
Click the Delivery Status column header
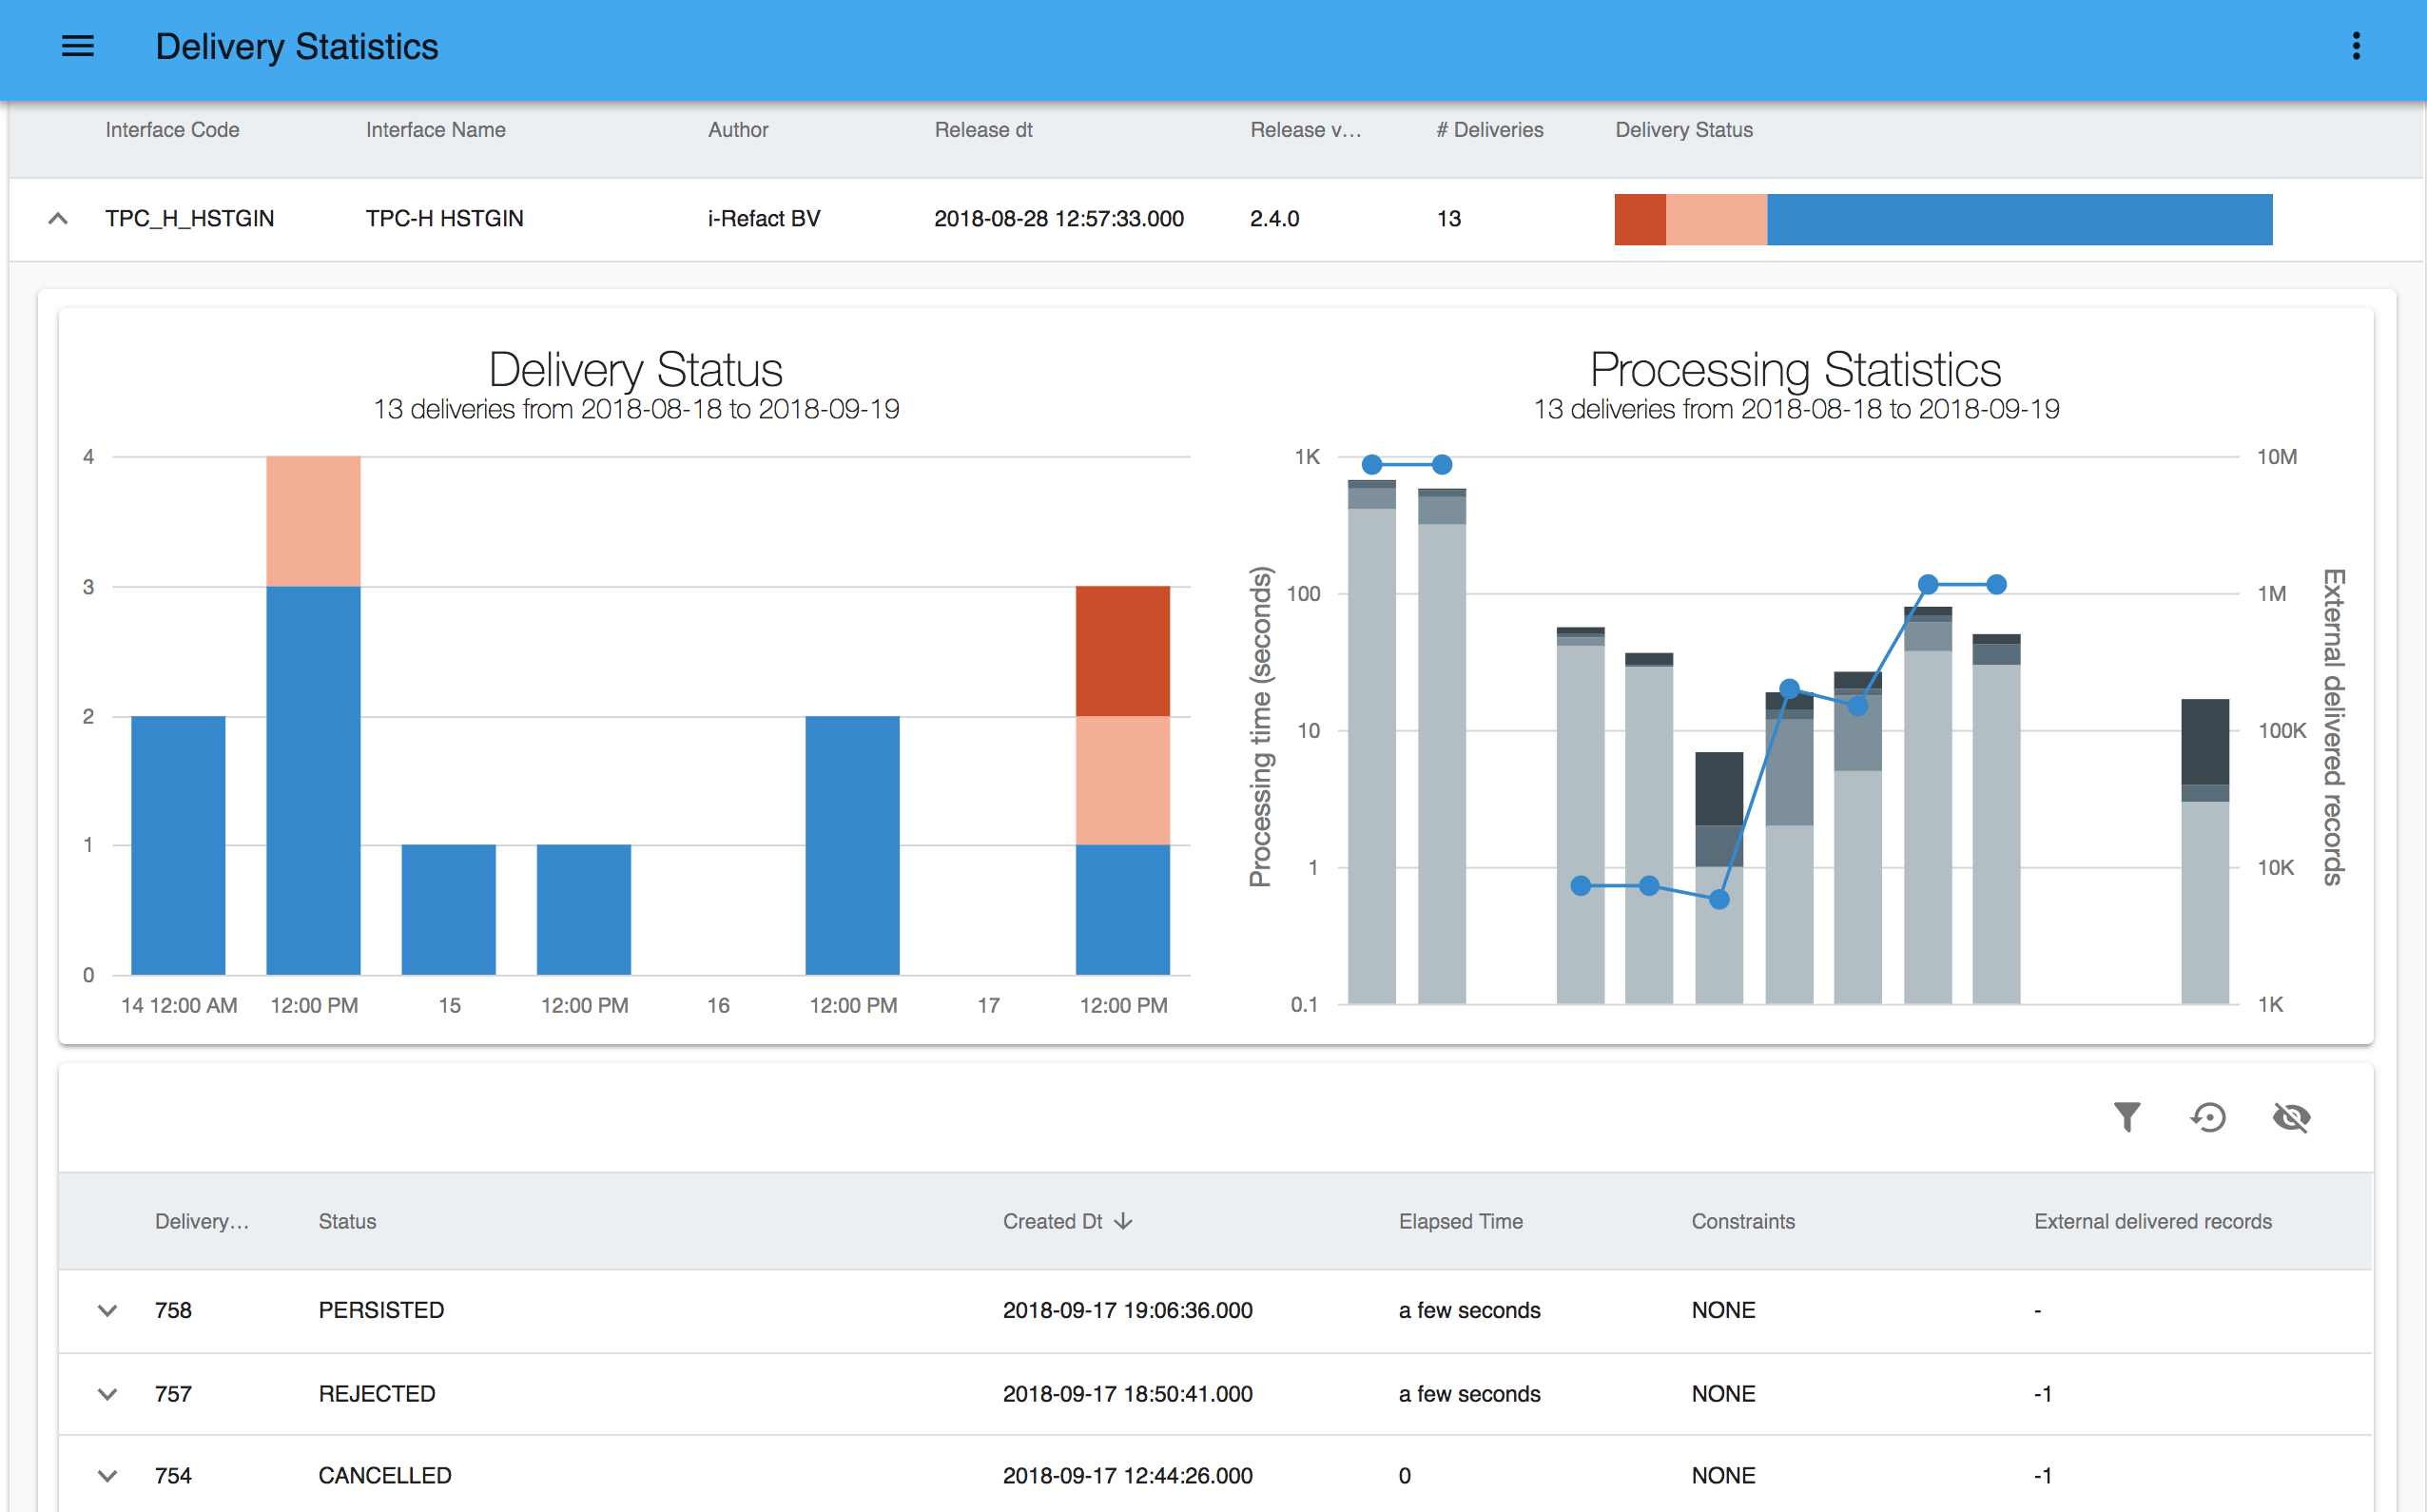(x=1683, y=130)
